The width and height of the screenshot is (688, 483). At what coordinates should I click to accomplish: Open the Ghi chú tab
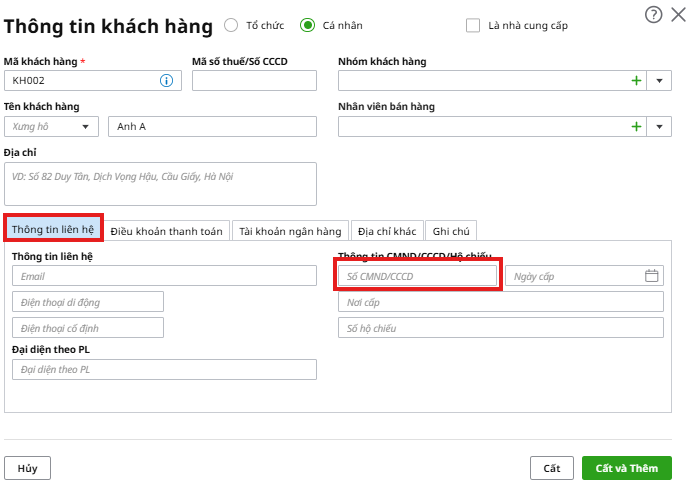click(451, 230)
